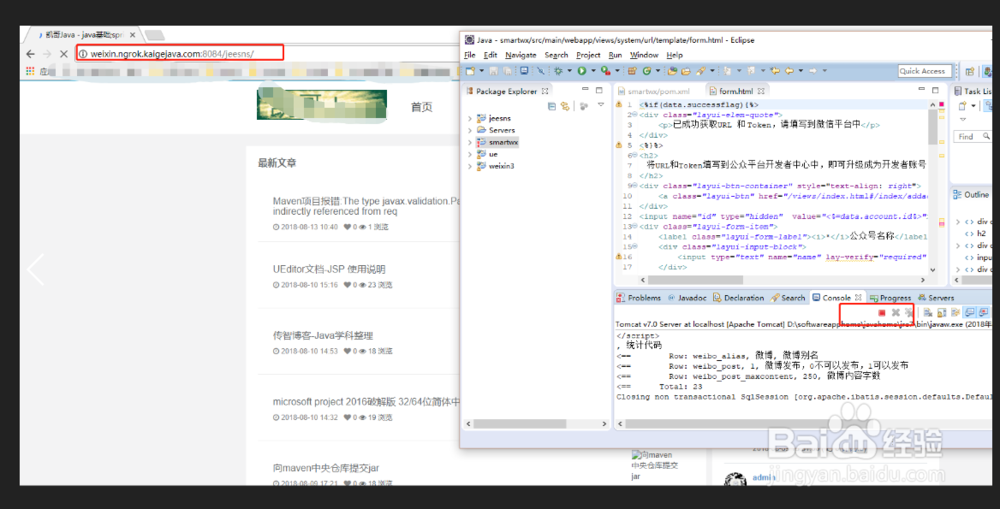Open the Project menu
The width and height of the screenshot is (1000, 509).
(x=588, y=55)
